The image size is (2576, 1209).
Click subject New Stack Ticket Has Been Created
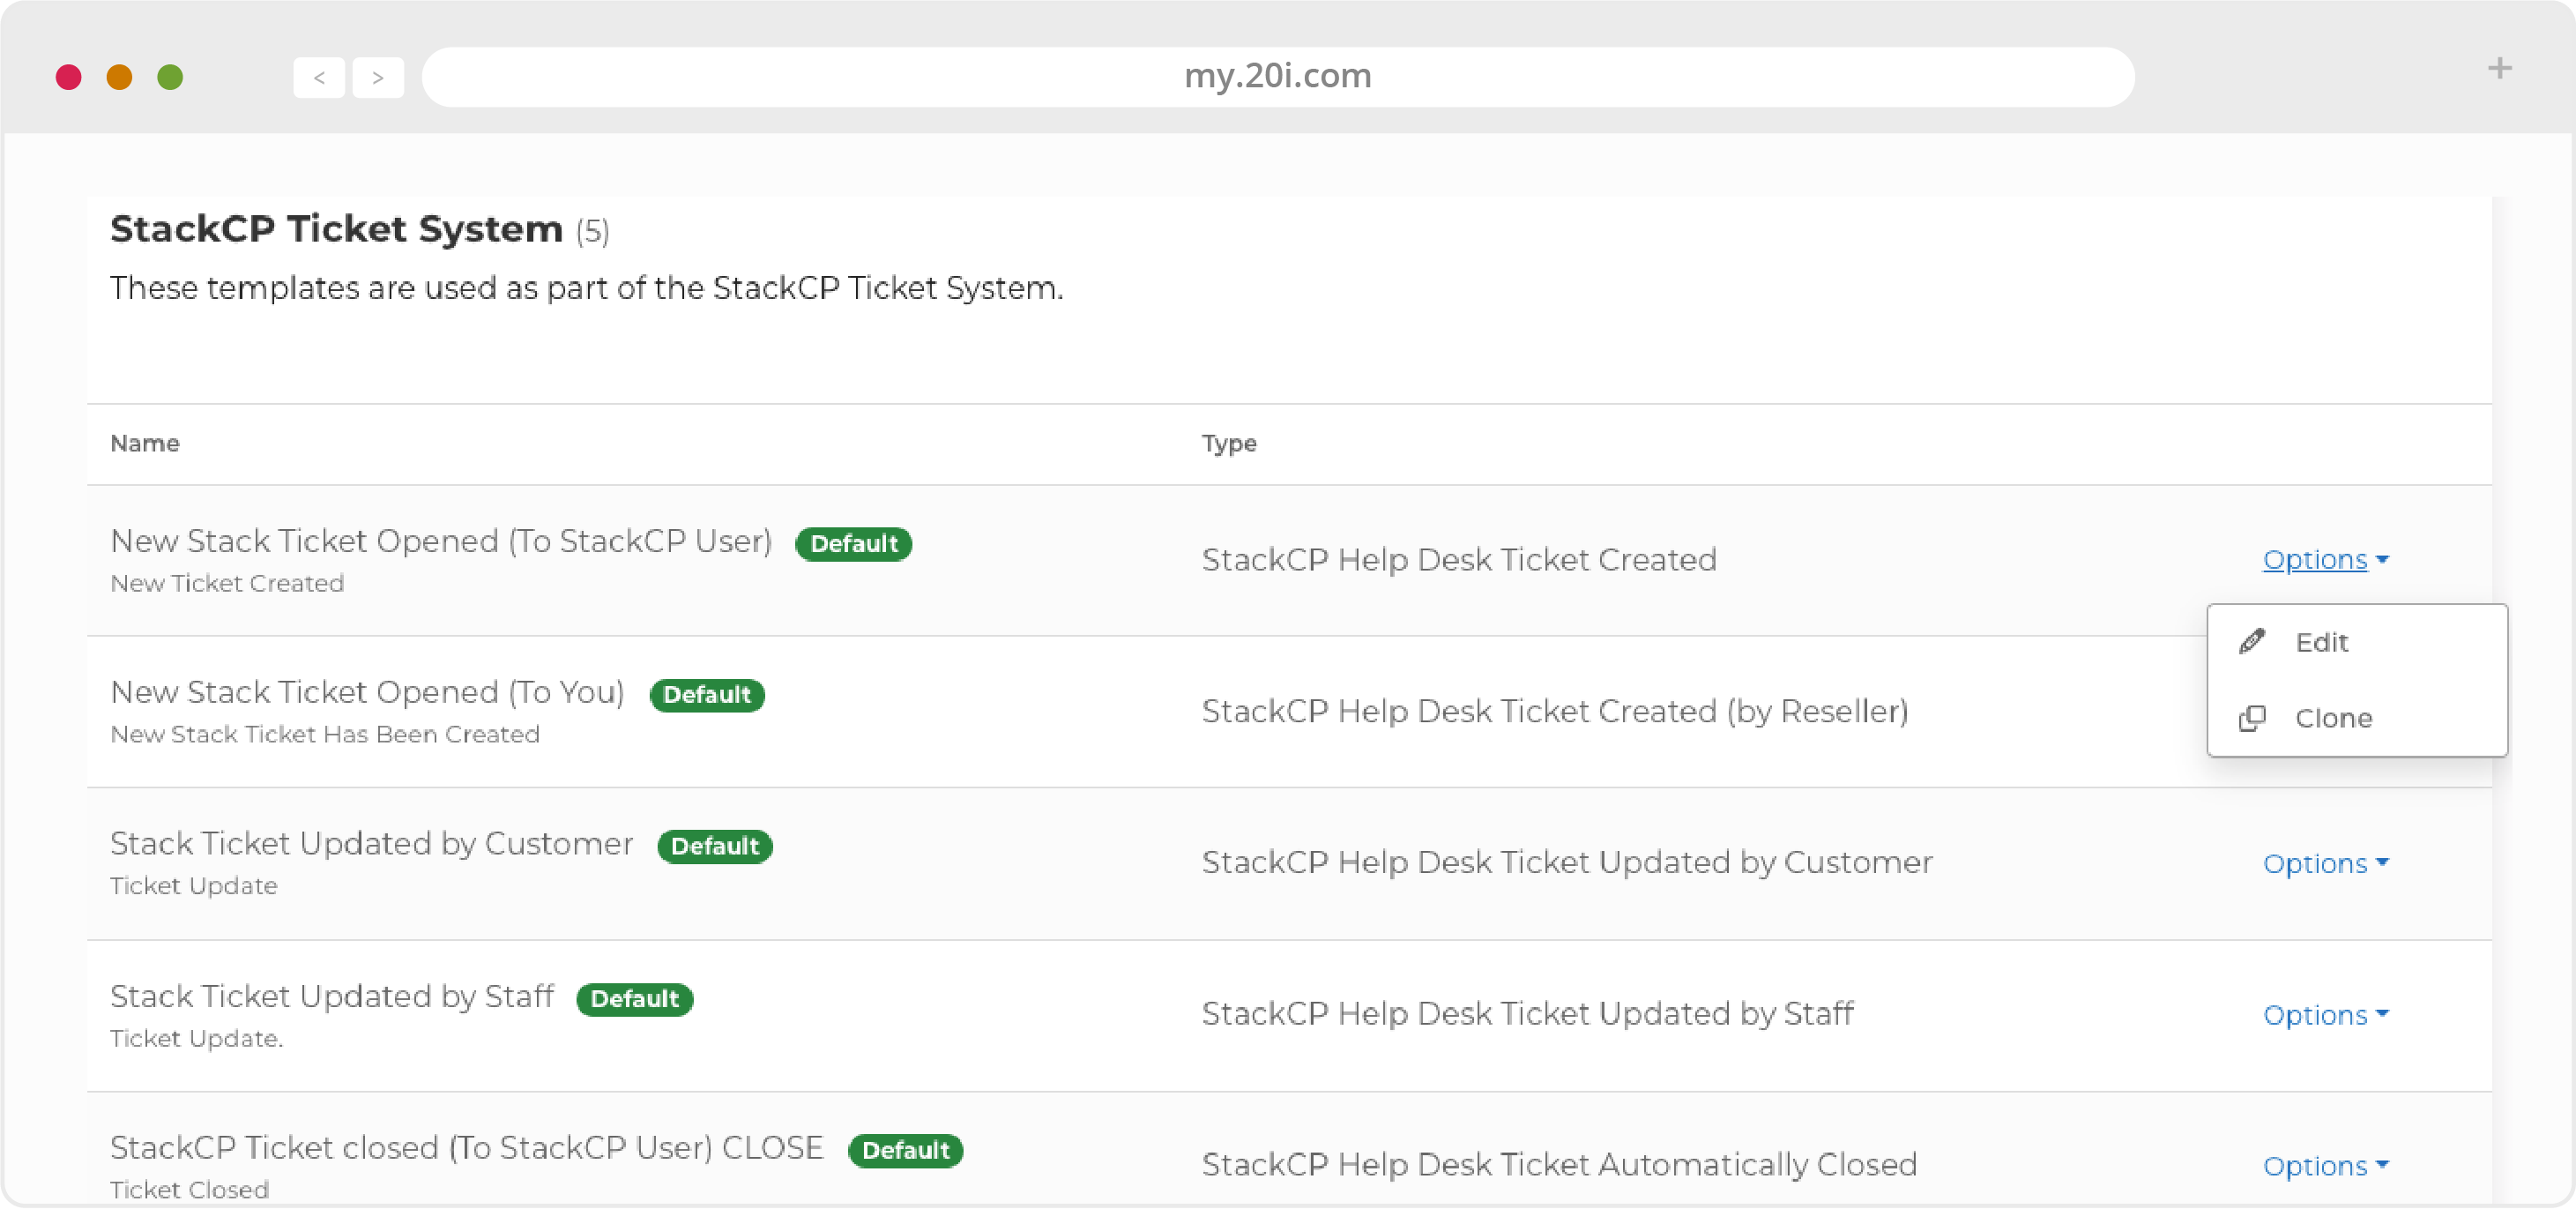pyautogui.click(x=325, y=734)
